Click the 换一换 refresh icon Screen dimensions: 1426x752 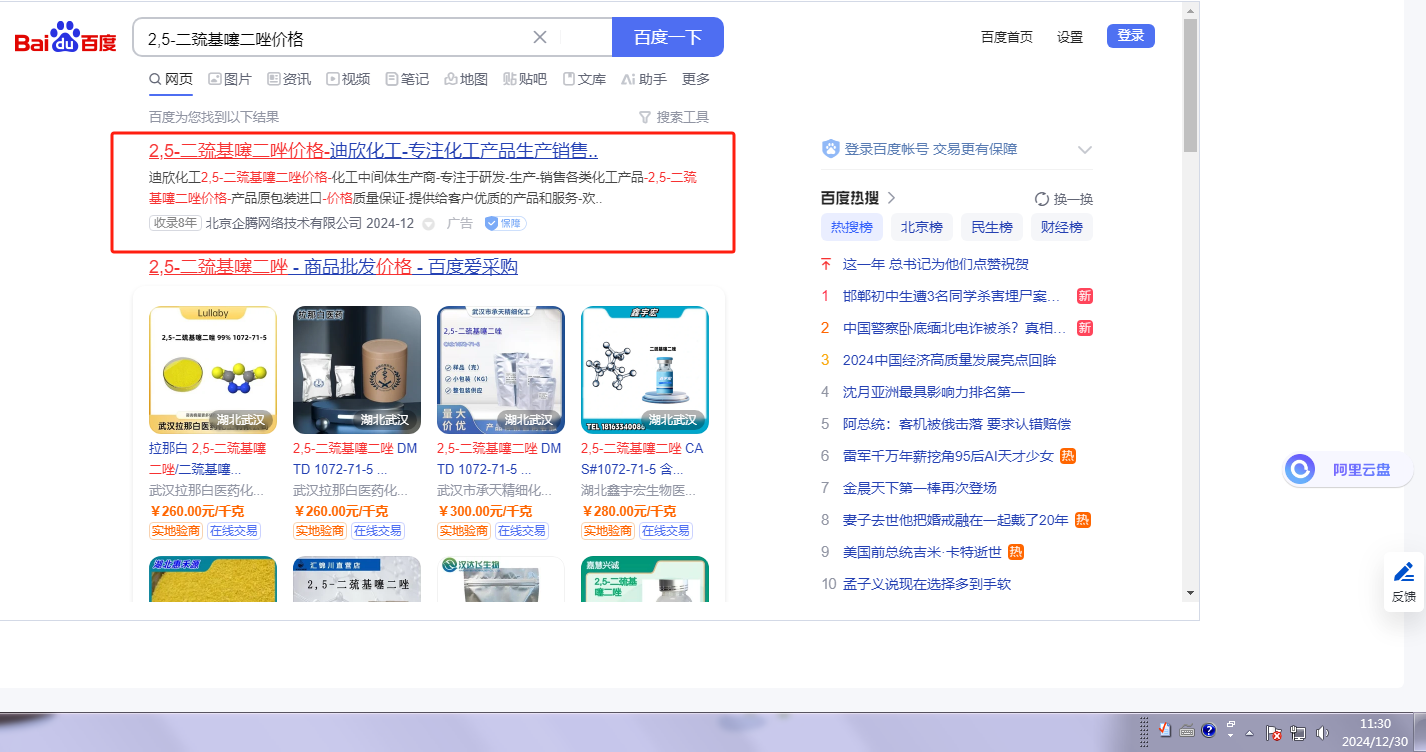pos(1042,199)
